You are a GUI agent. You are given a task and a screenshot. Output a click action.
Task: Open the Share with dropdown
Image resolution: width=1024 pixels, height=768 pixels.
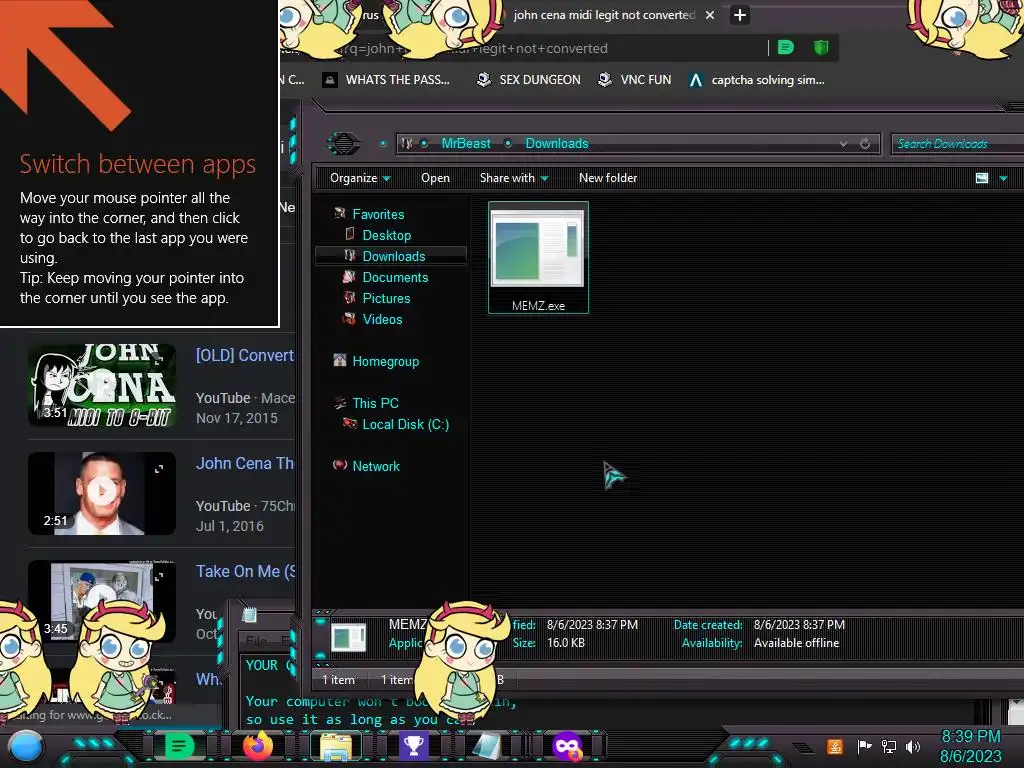click(514, 178)
